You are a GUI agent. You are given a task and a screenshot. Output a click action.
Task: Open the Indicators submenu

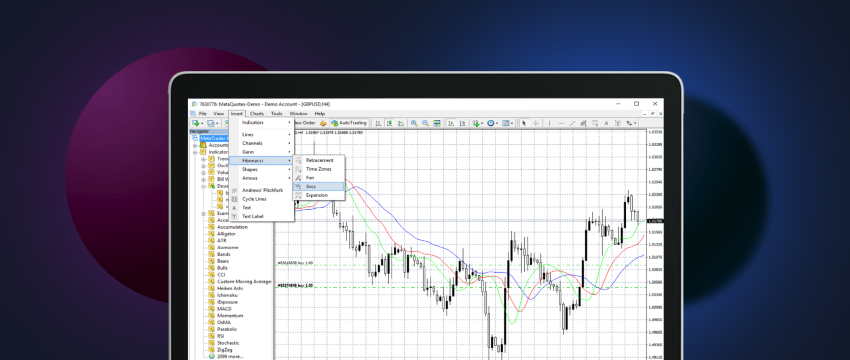click(262, 123)
